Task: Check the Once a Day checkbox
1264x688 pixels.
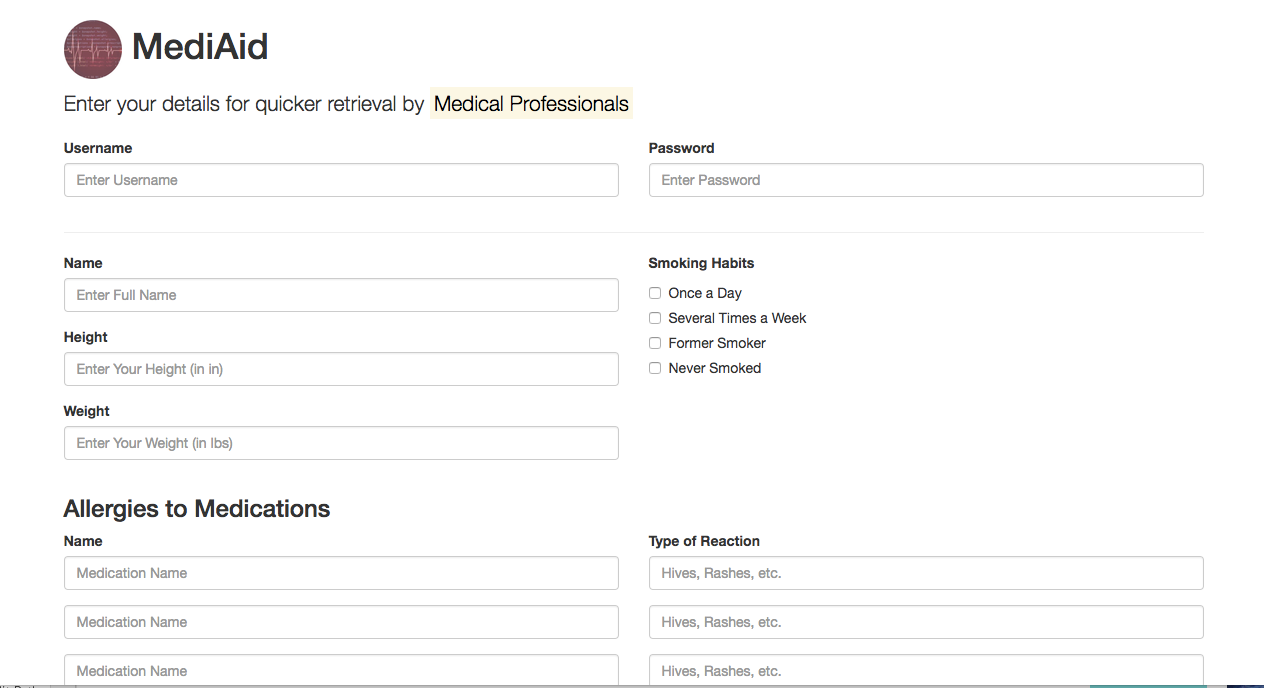Action: (x=655, y=293)
